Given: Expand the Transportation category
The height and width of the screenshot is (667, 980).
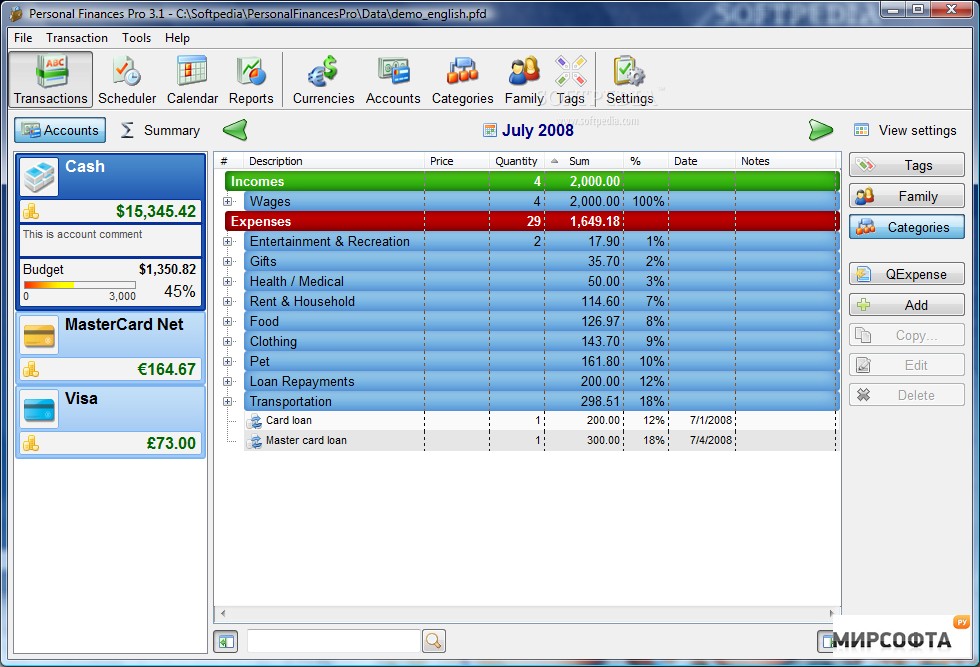Looking at the screenshot, I should tap(228, 401).
